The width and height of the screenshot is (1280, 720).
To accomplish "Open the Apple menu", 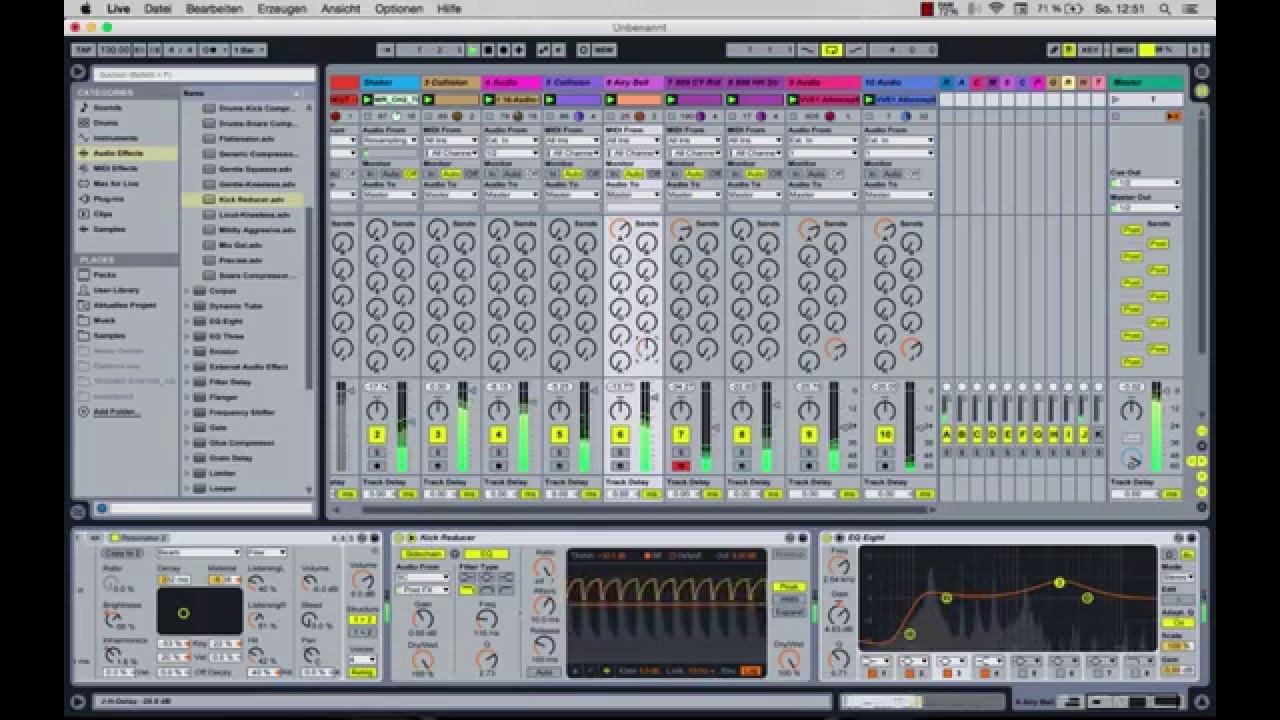I will point(86,9).
